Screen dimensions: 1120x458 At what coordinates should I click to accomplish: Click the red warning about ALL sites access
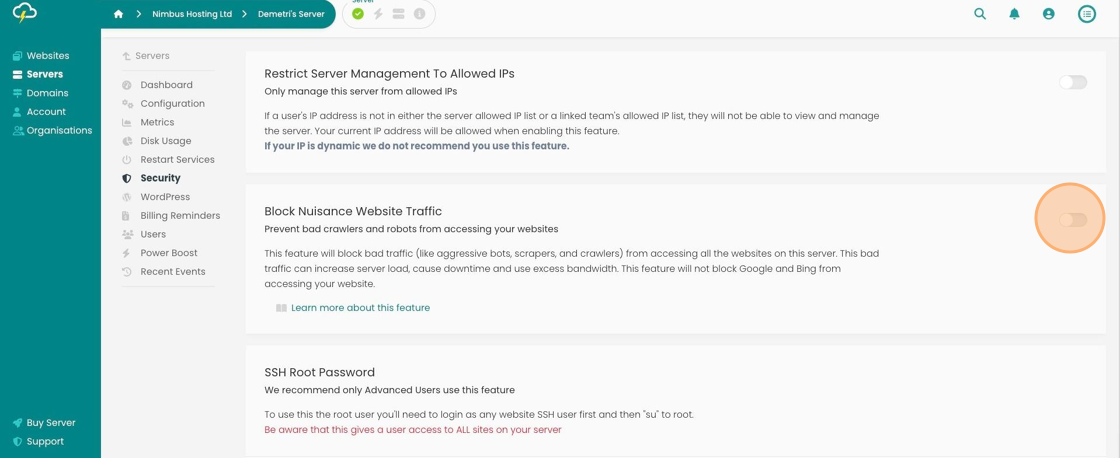413,429
